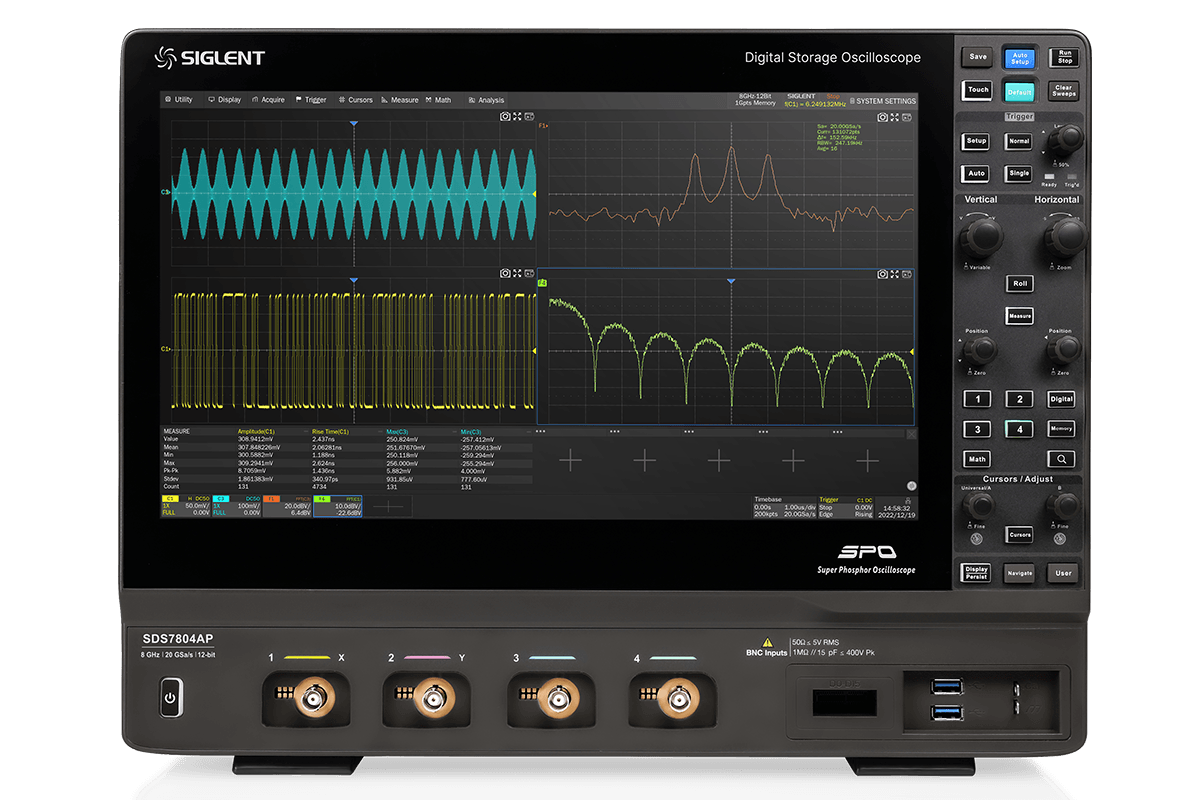Capture screenshot of the orange FFT pane
This screenshot has width=1200, height=800.
pos(882,117)
